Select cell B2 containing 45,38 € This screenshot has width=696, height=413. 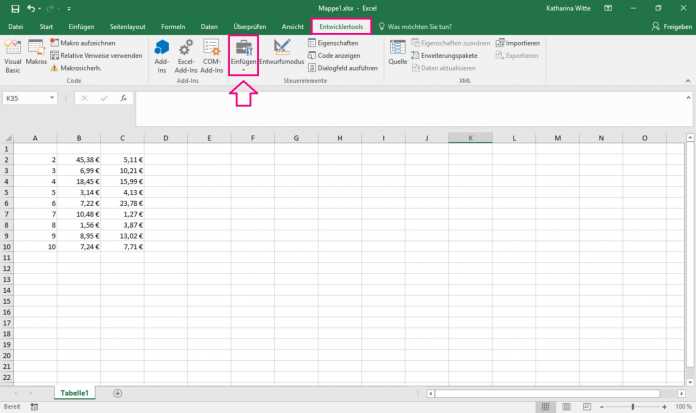point(78,159)
